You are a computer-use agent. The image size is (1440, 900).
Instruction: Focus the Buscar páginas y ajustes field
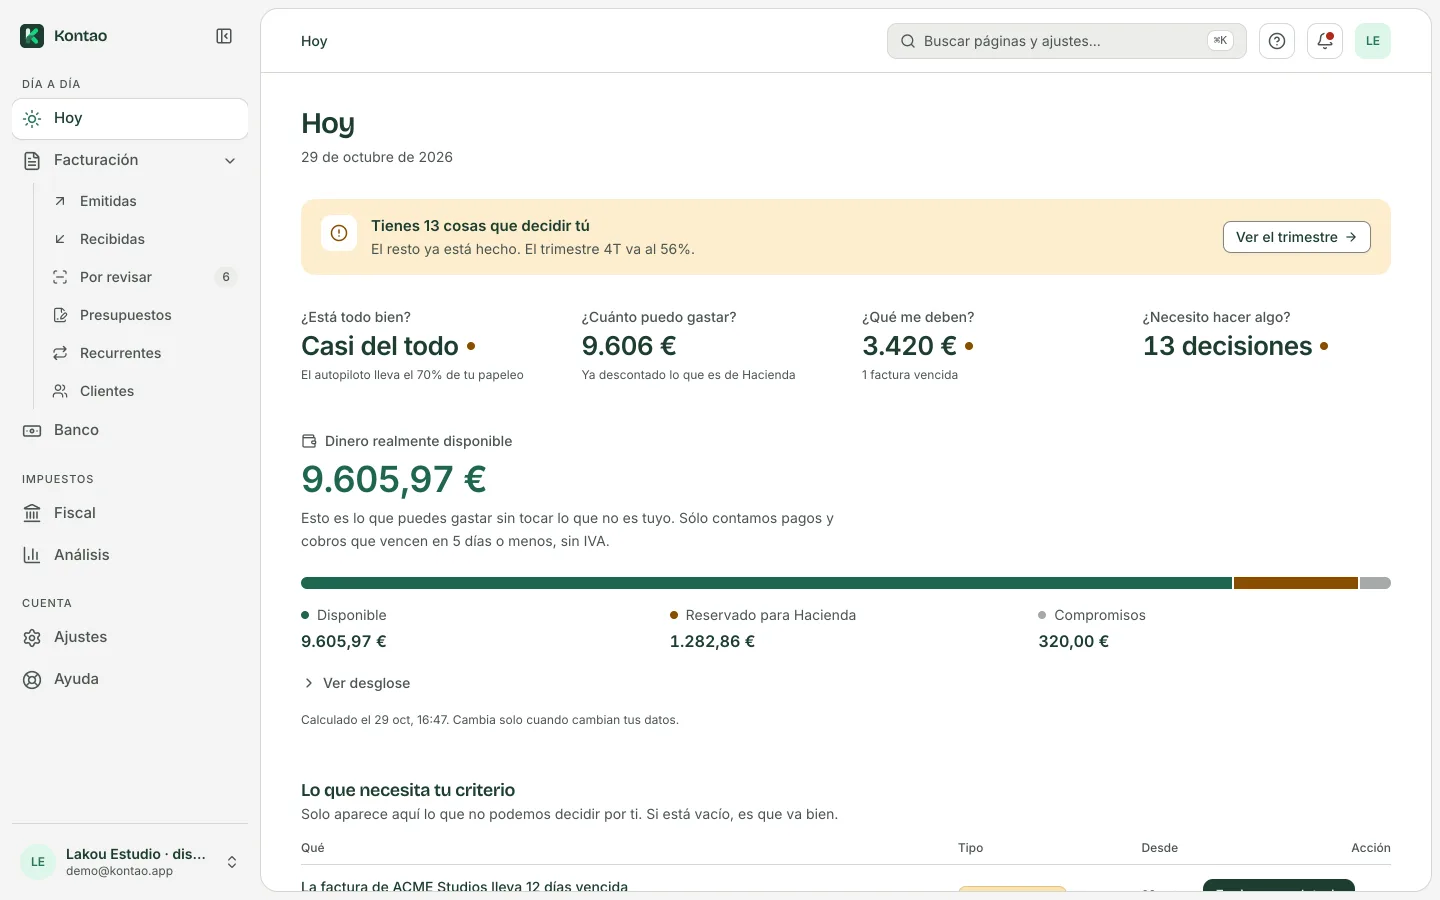[1066, 41]
